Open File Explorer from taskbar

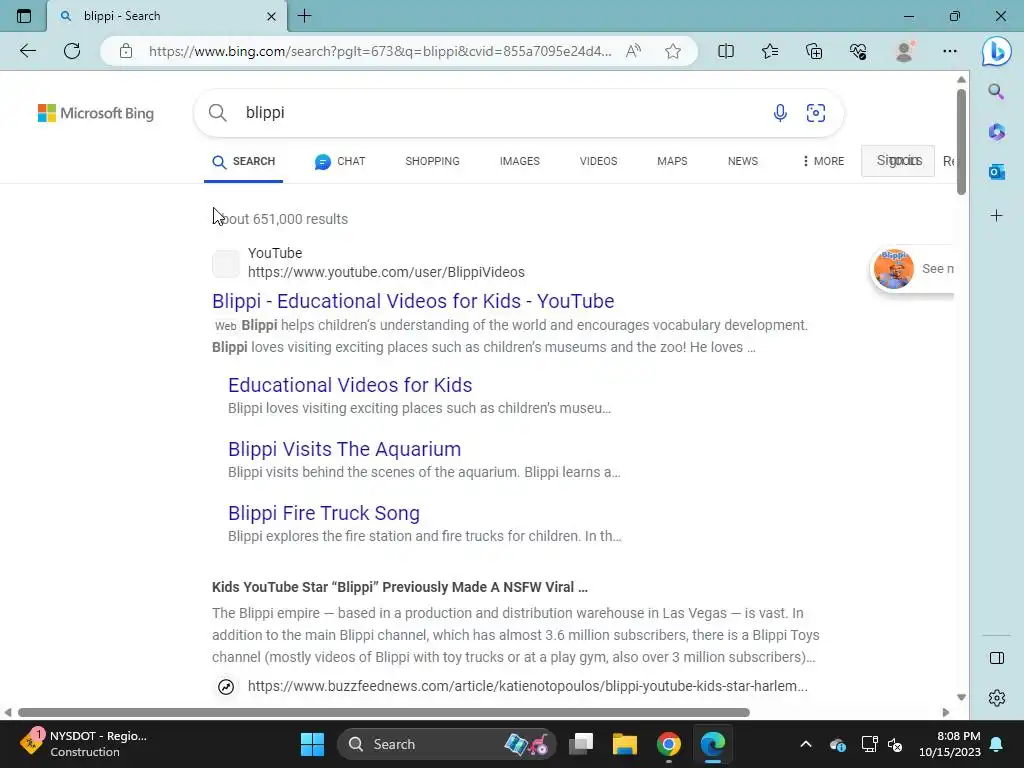coord(624,744)
